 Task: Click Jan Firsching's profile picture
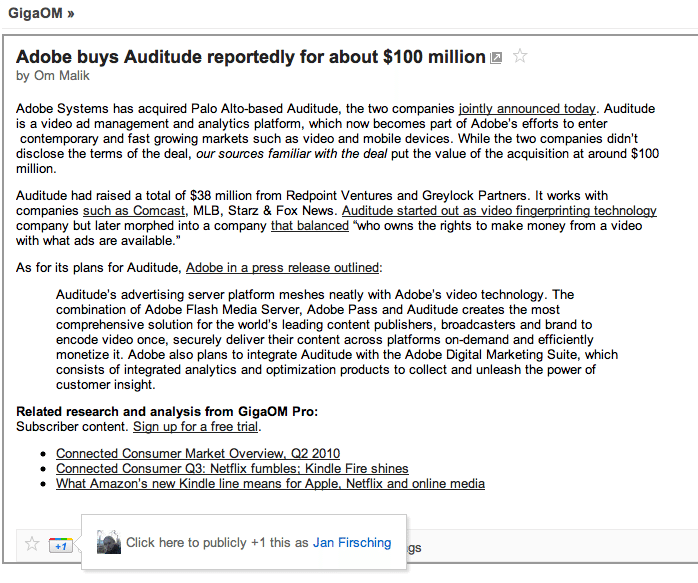(x=109, y=542)
